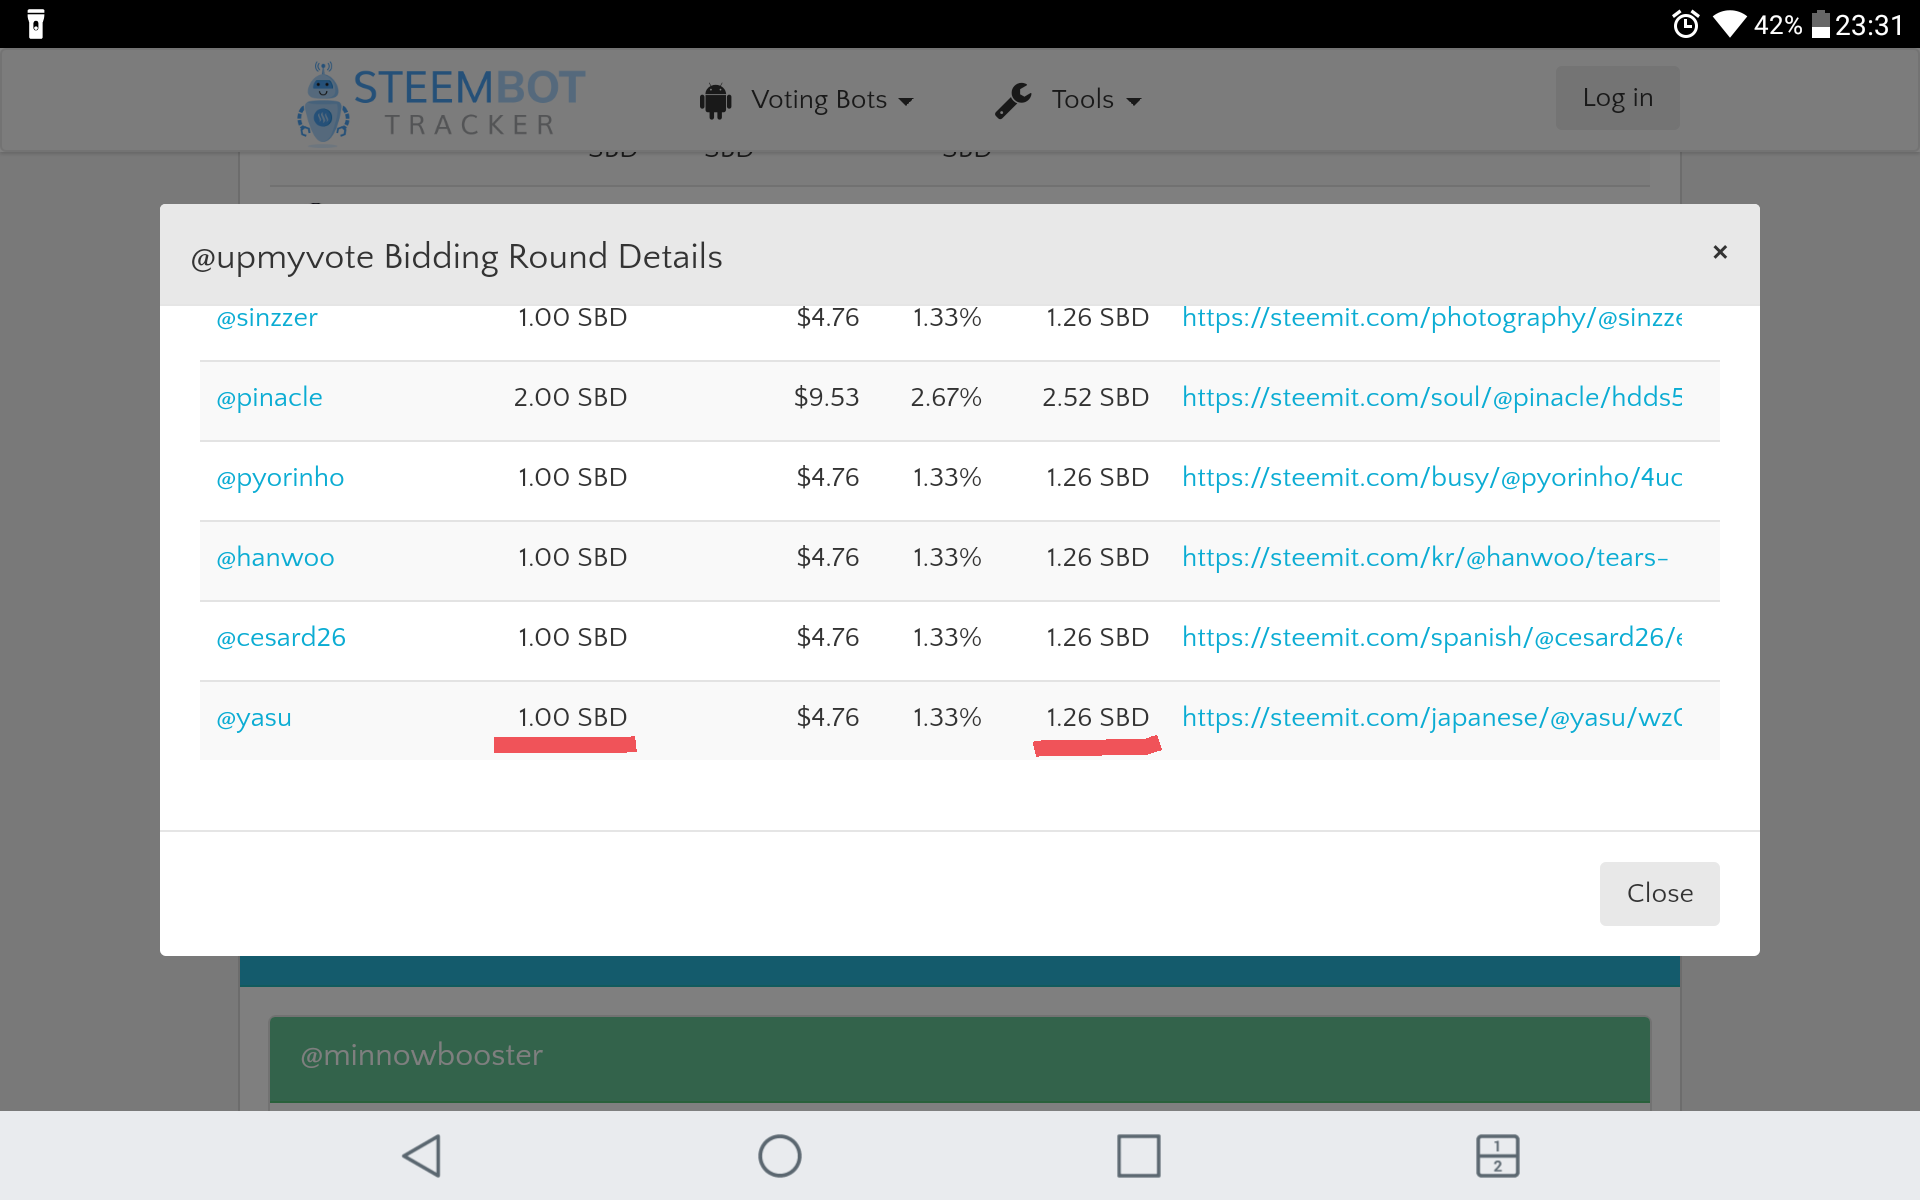
Task: Open the Tools dropdown menu
Action: (x=1096, y=100)
